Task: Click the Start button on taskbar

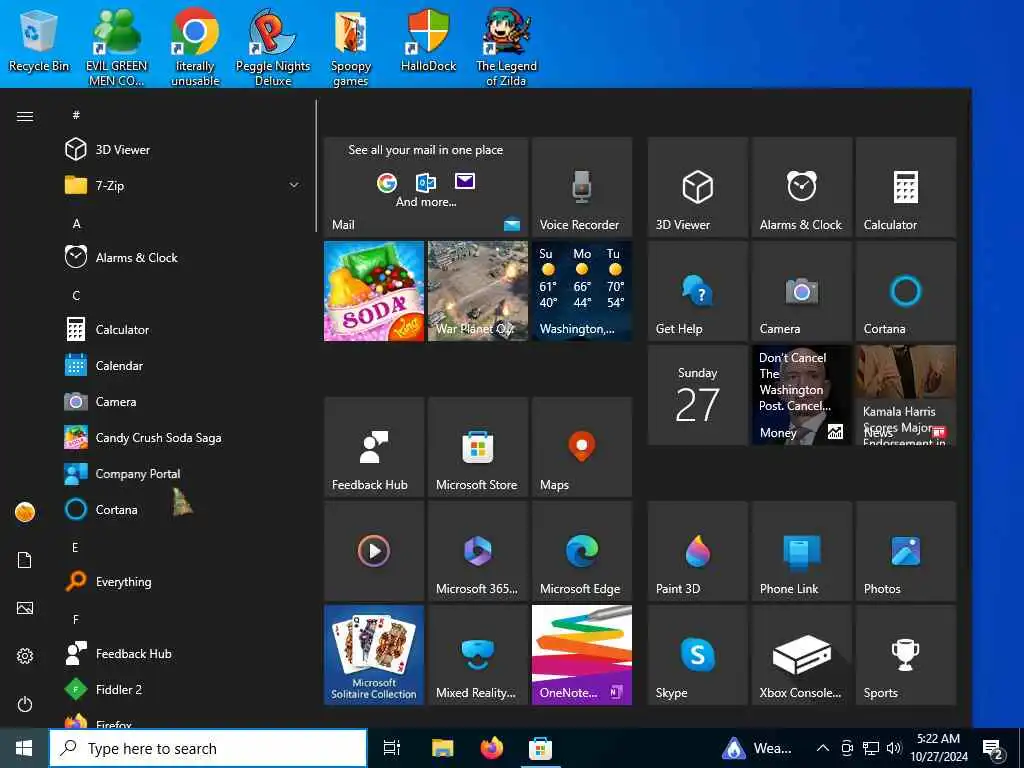Action: tap(24, 748)
